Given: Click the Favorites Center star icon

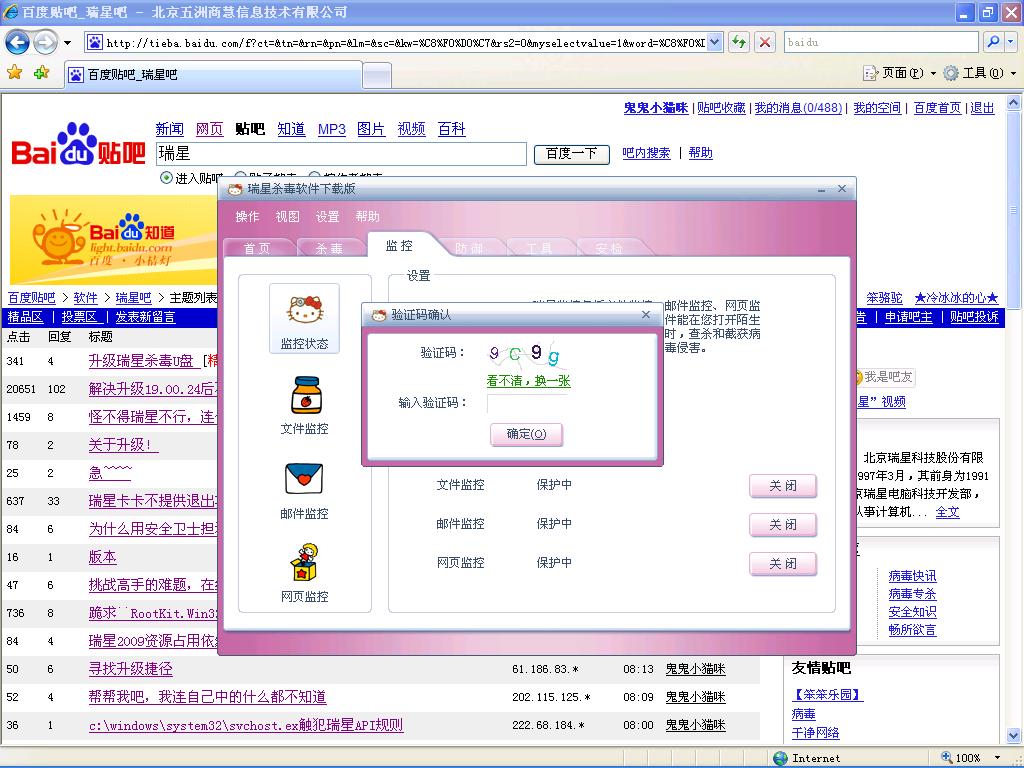Looking at the screenshot, I should 14,72.
